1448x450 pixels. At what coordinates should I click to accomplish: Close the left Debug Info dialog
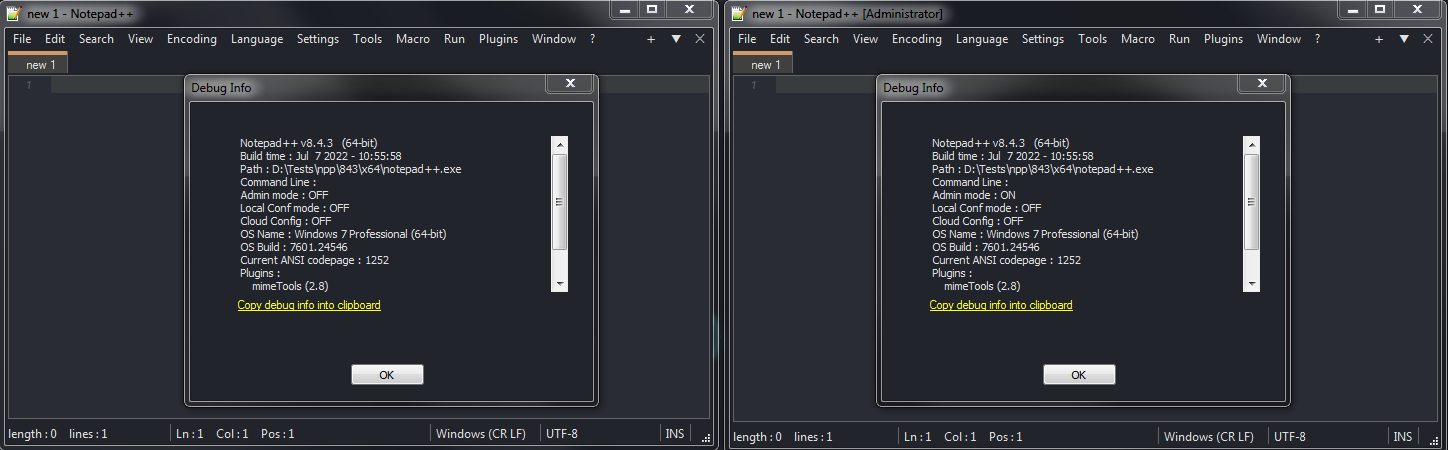570,83
